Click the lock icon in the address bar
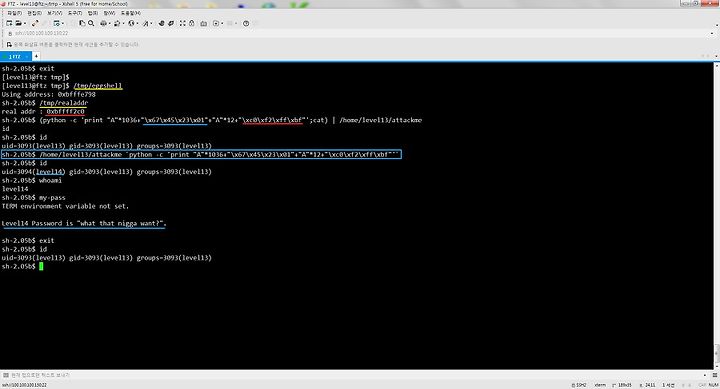720x389 pixels. 10,34
